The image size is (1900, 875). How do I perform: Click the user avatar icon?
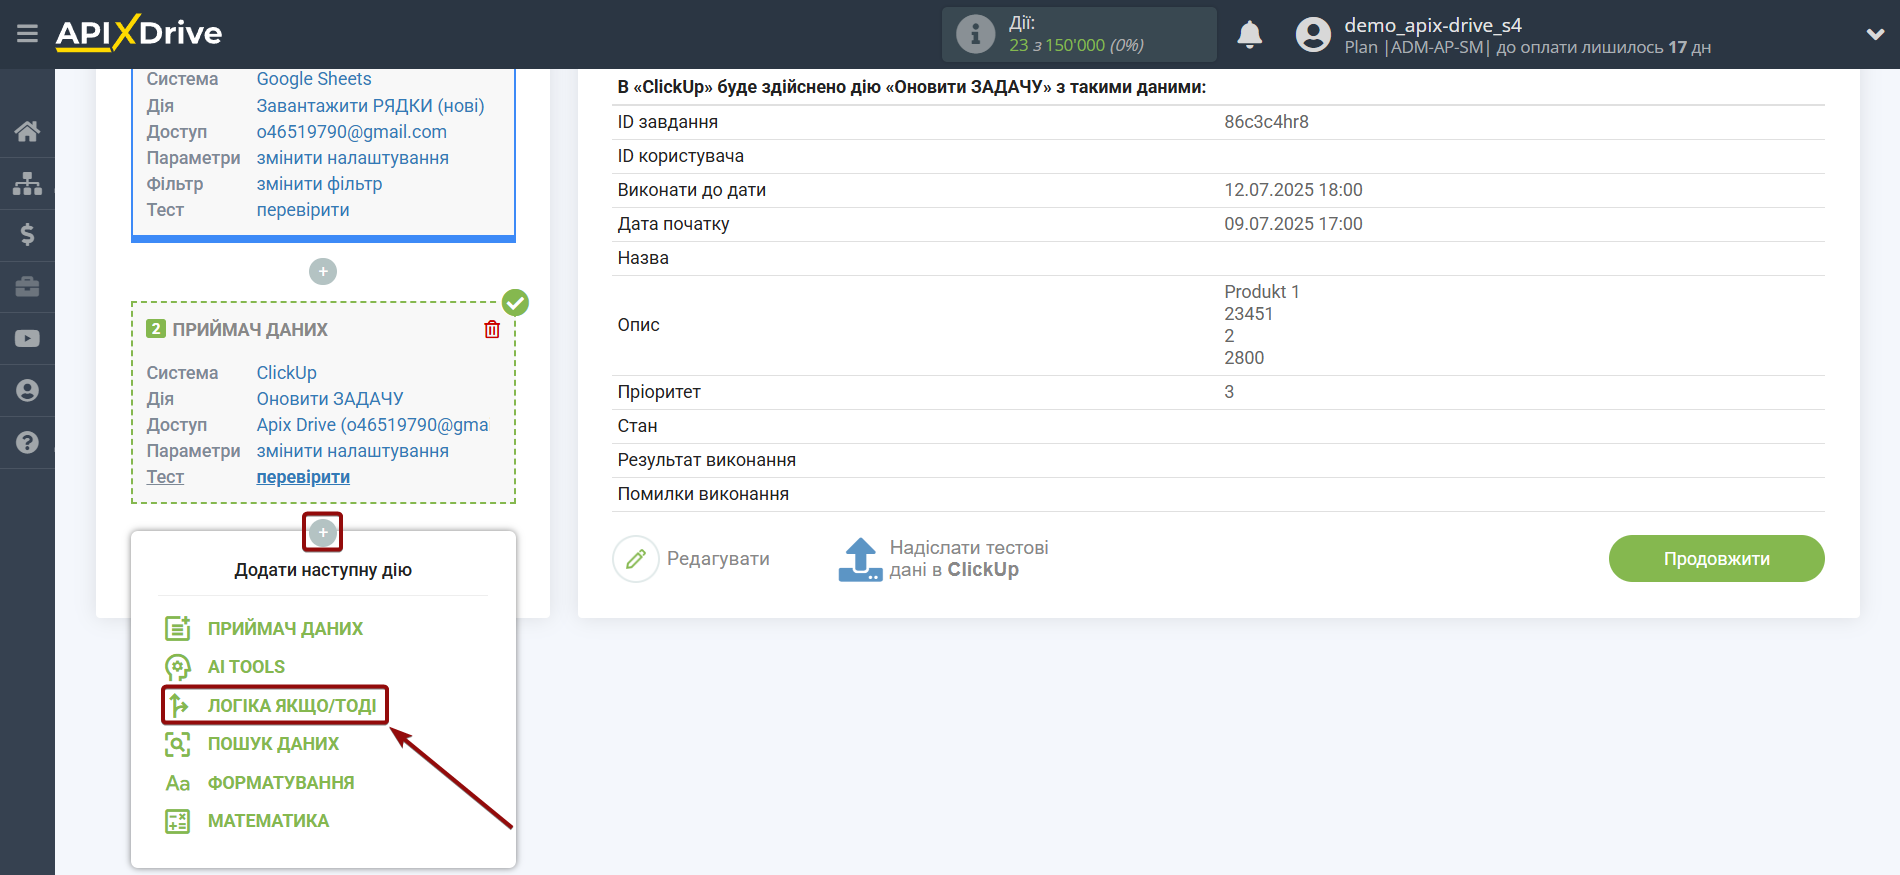pos(1313,34)
